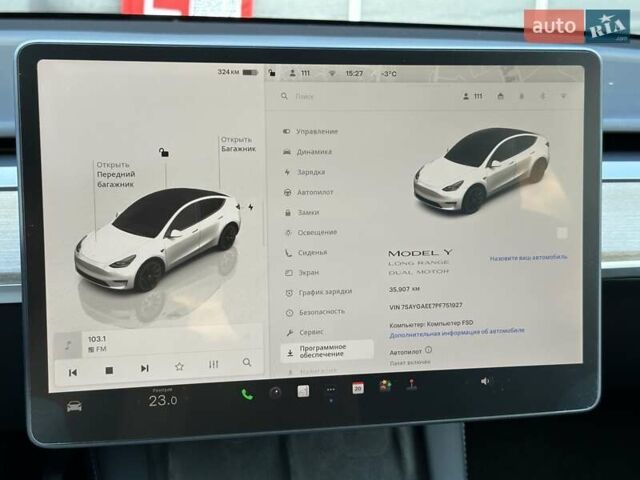Open Дополнительная информация об автомобиле link
The width and height of the screenshot is (640, 480).
[457, 333]
